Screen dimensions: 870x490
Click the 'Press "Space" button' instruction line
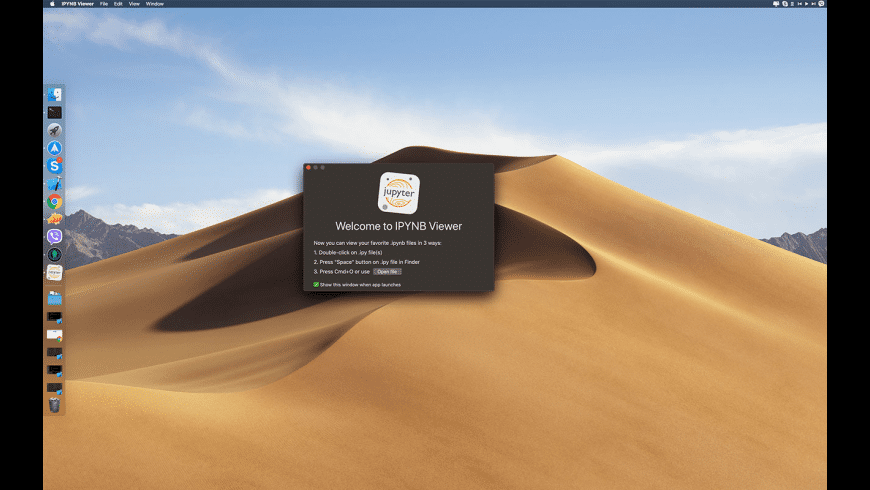click(367, 262)
